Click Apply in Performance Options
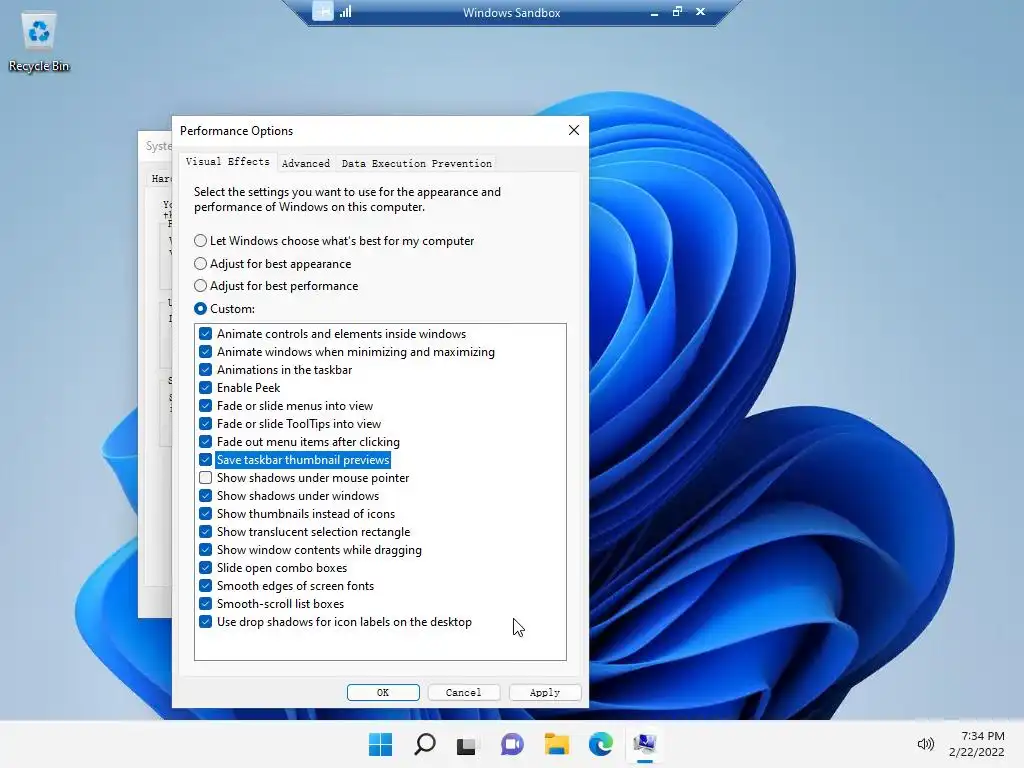This screenshot has height=768, width=1024. pos(545,692)
